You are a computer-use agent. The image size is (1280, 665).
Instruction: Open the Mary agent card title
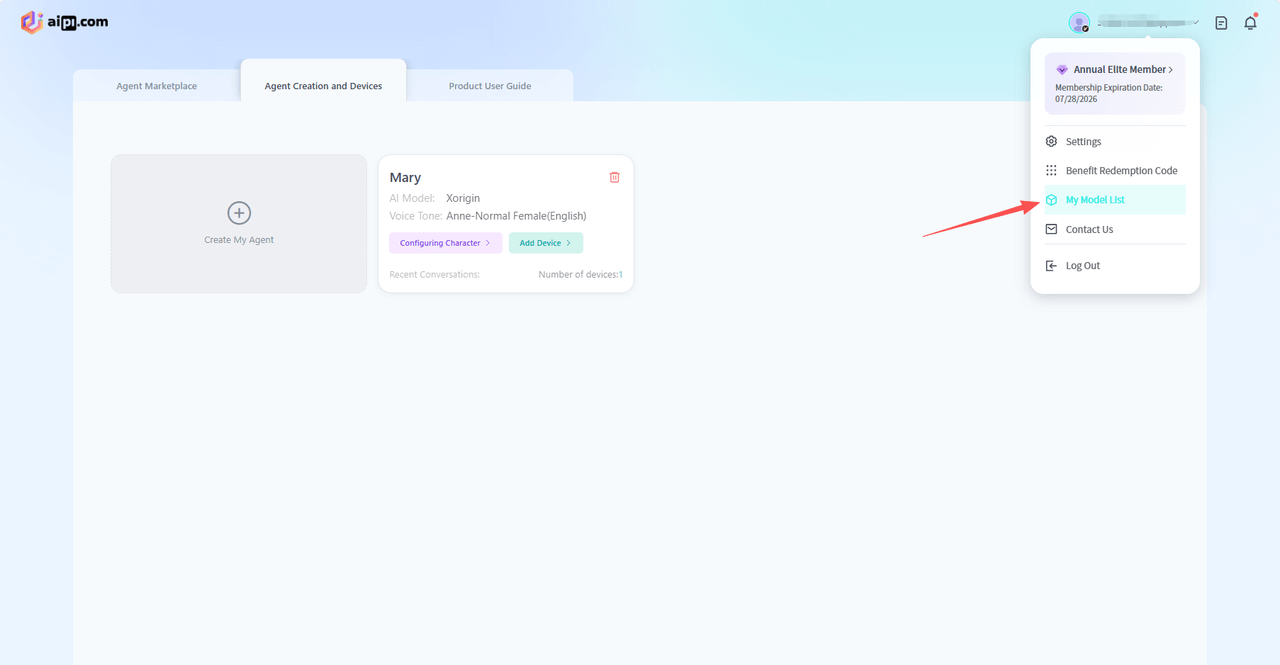pyautogui.click(x=405, y=178)
